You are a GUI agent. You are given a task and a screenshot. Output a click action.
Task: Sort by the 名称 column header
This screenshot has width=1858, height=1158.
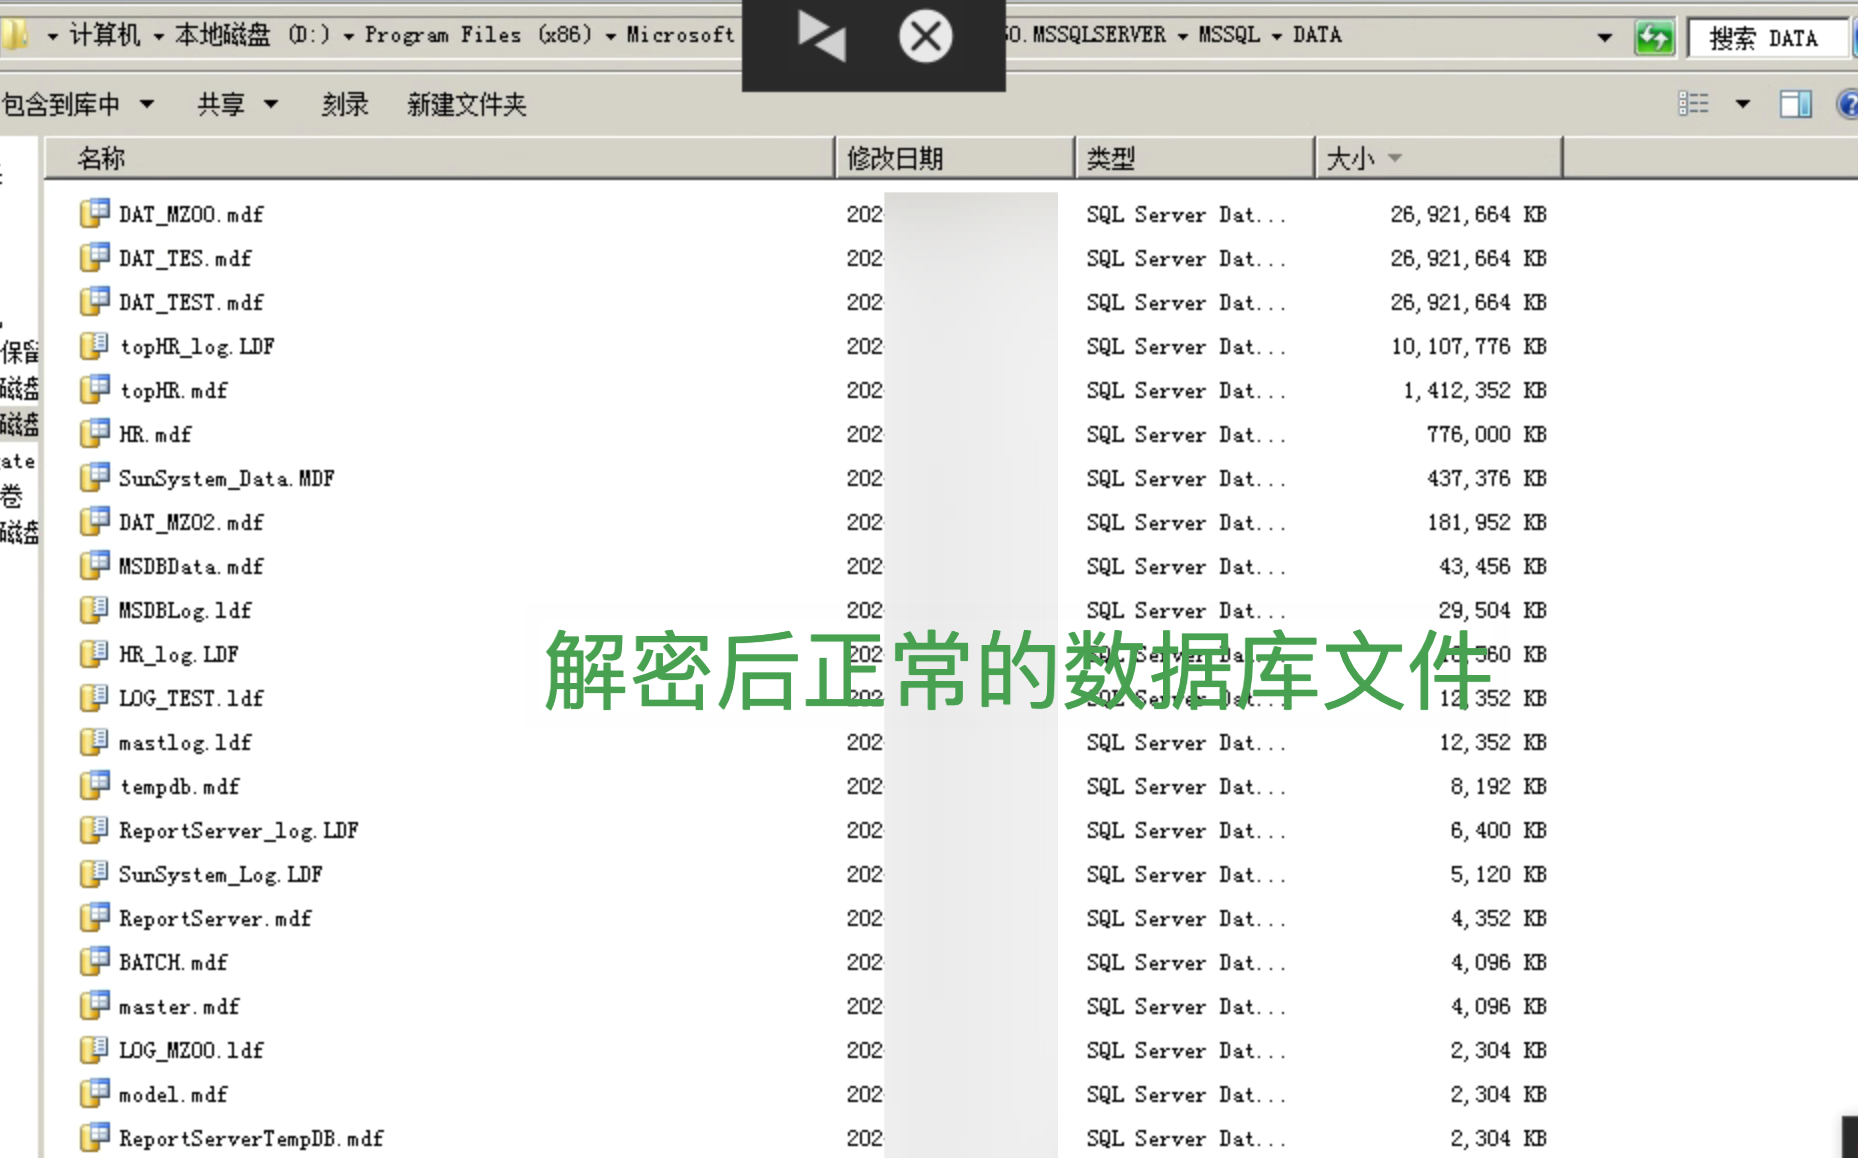439,158
